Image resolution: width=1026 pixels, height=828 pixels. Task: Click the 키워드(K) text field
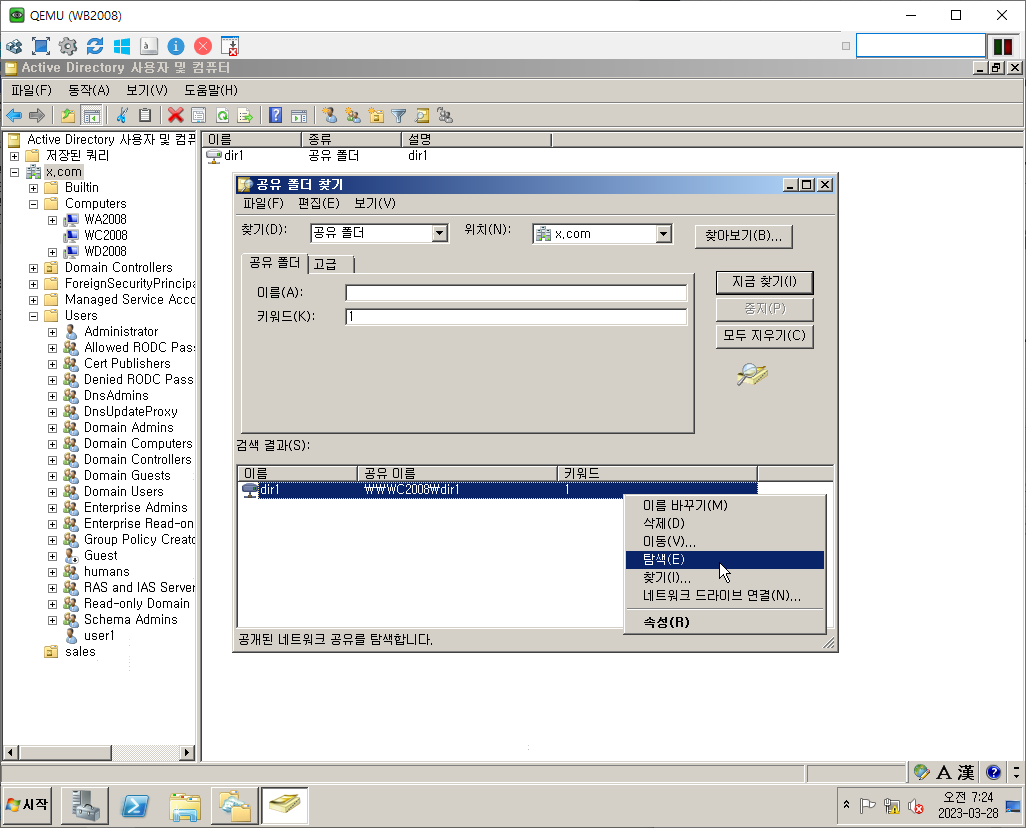pos(516,317)
